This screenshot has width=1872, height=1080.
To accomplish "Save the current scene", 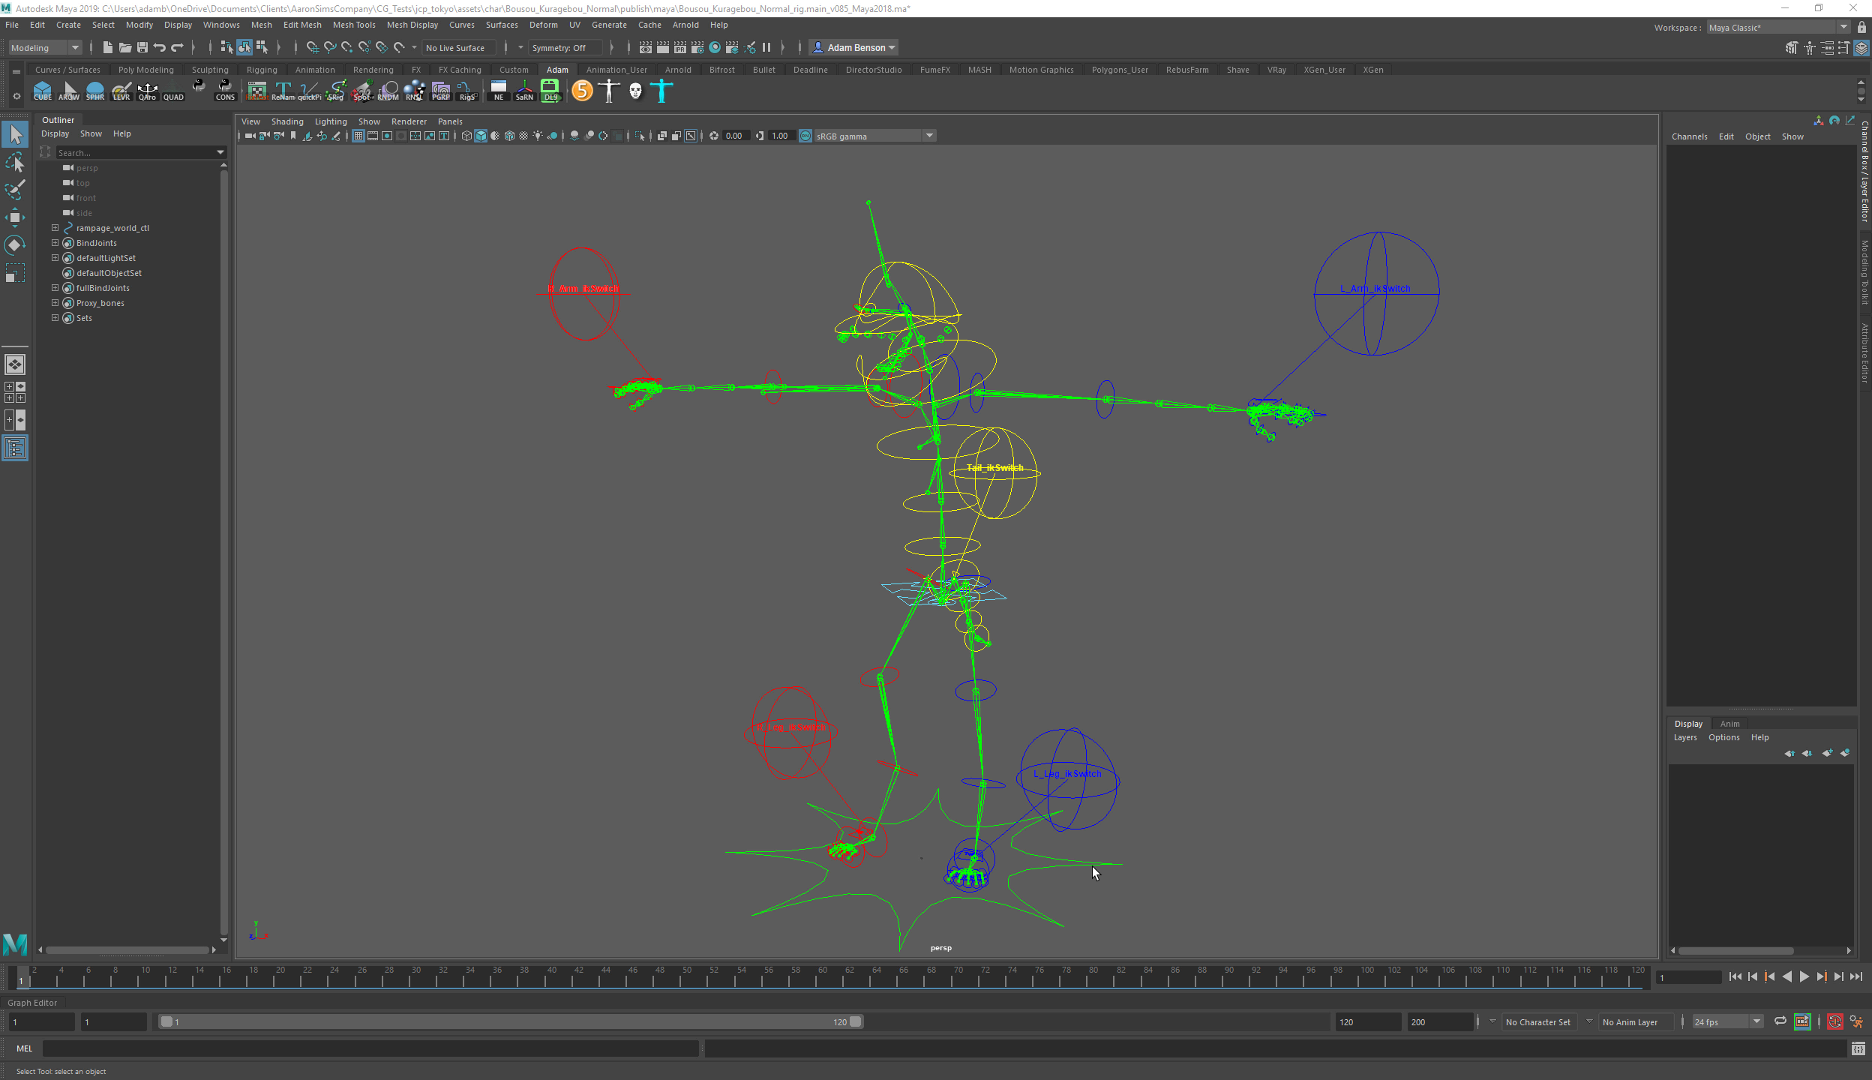I will coord(142,47).
